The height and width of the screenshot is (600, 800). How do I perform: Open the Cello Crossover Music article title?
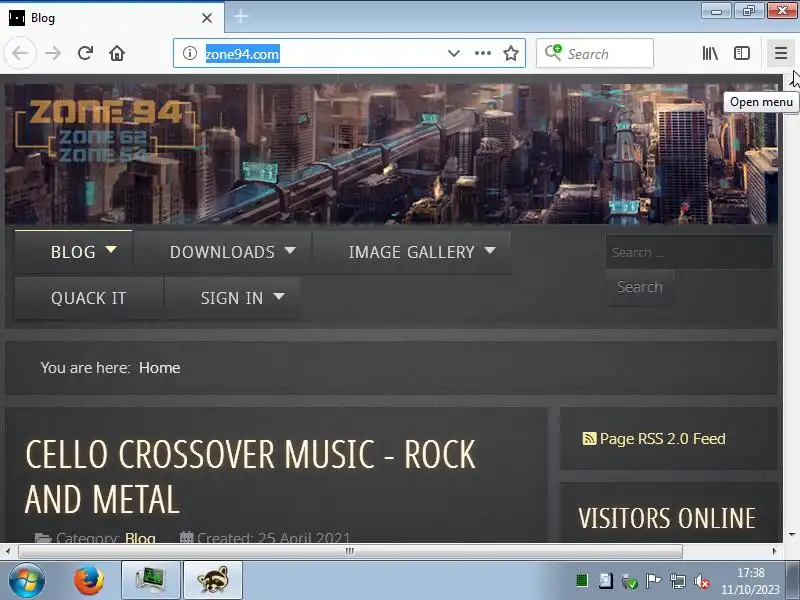tap(250, 477)
